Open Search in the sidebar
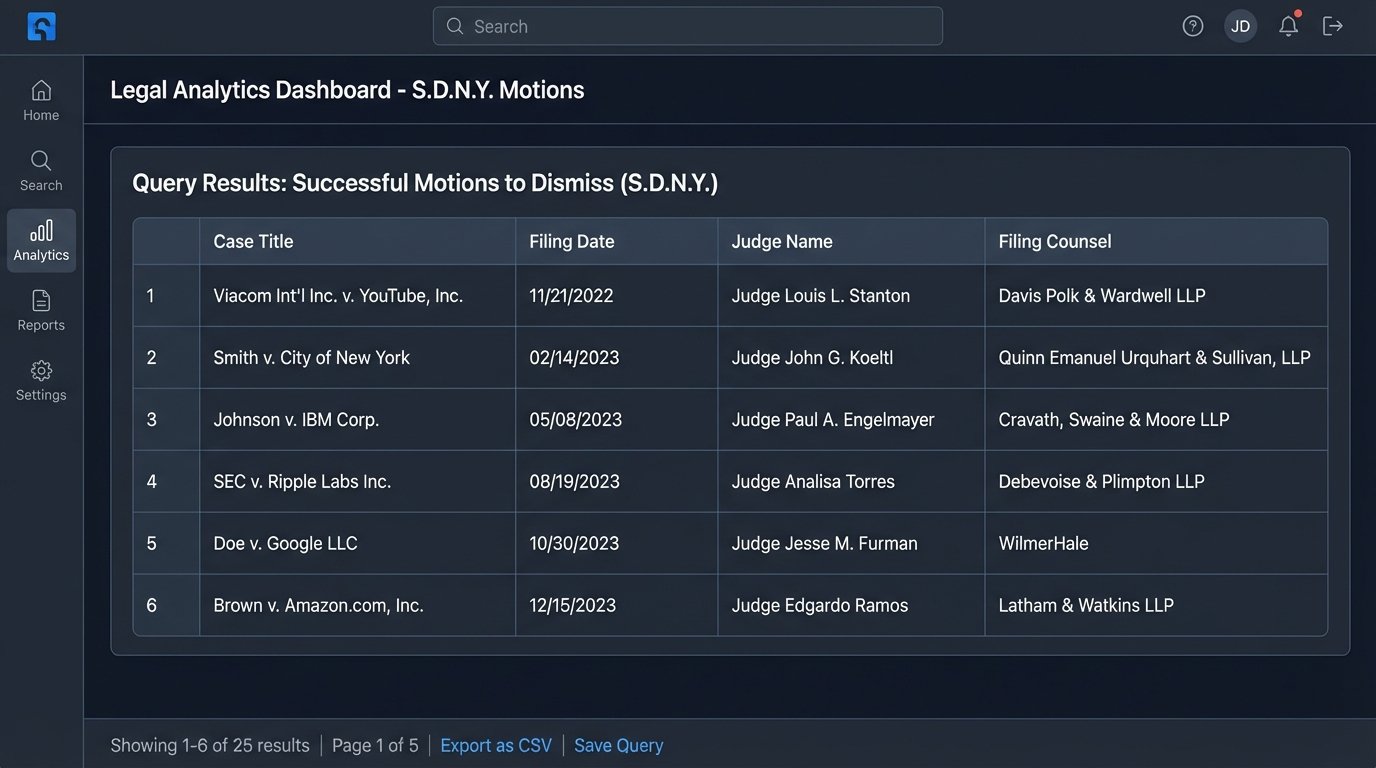 (41, 170)
